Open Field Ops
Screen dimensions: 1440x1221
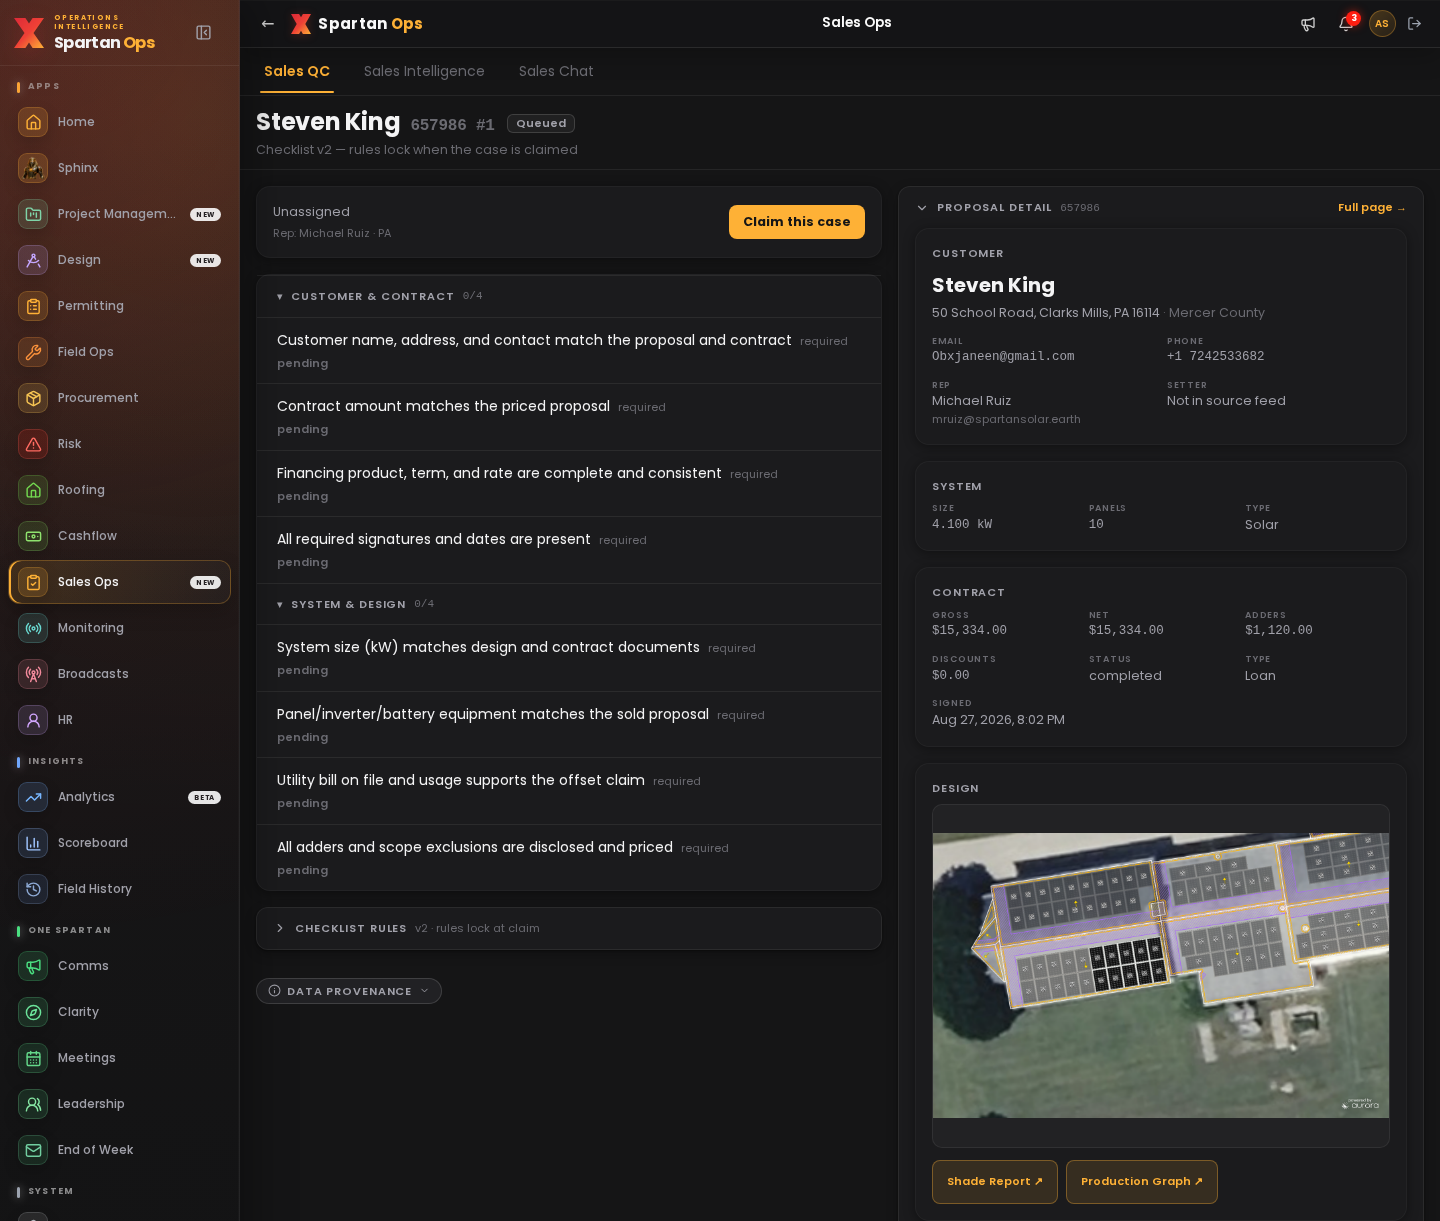[120, 352]
